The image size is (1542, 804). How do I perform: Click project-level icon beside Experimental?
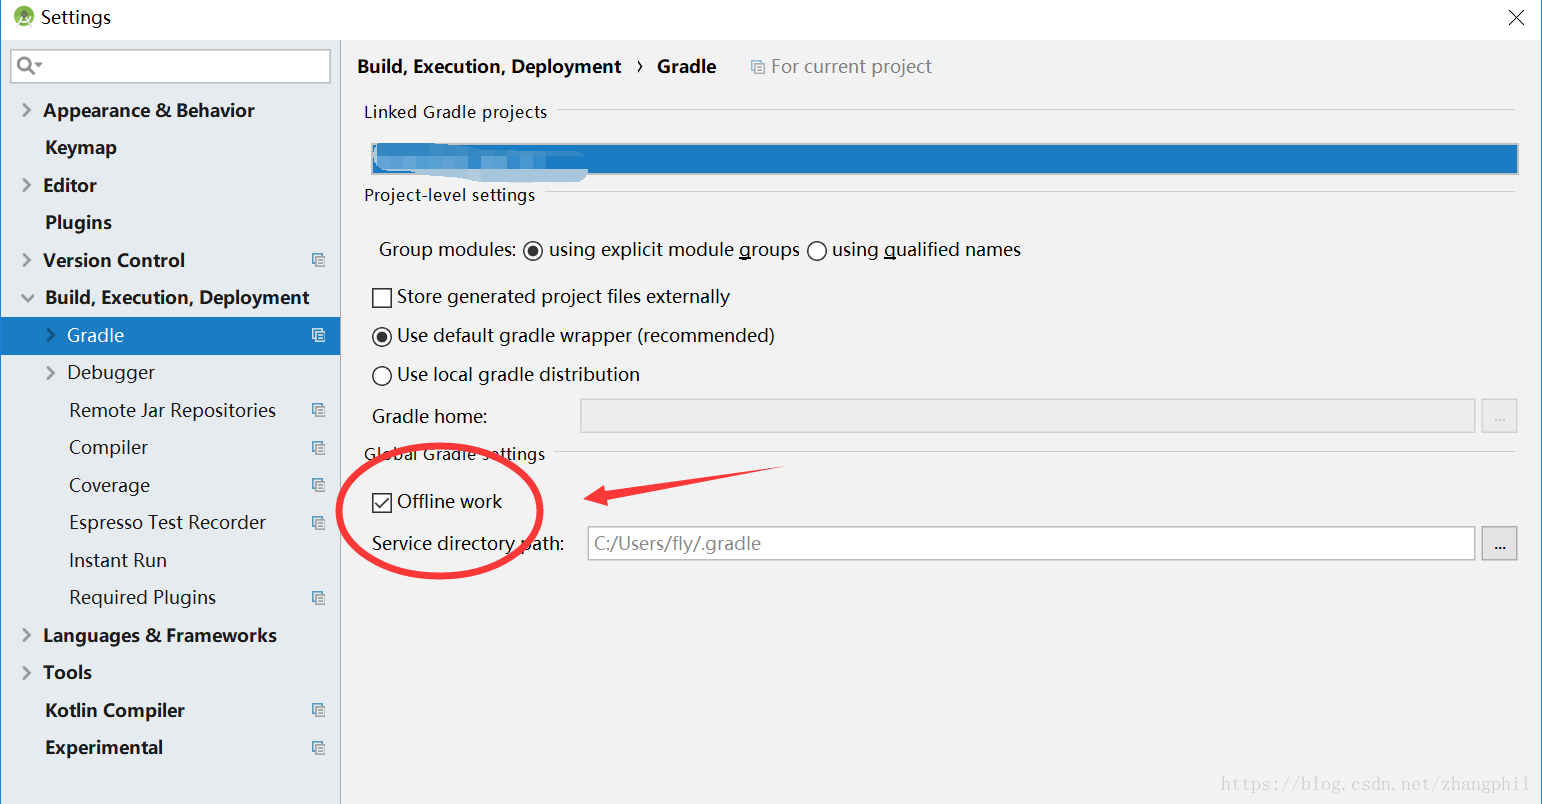point(318,747)
